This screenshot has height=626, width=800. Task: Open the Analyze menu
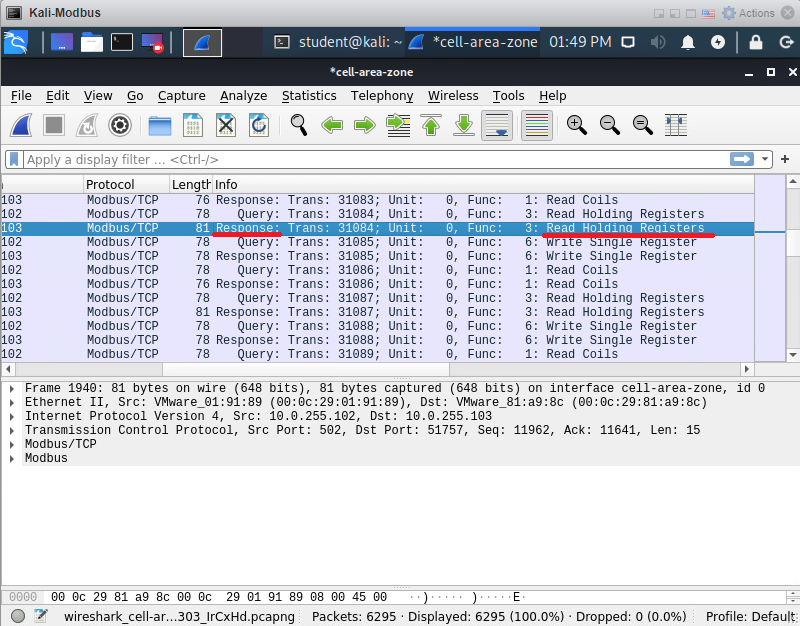pyautogui.click(x=243, y=96)
